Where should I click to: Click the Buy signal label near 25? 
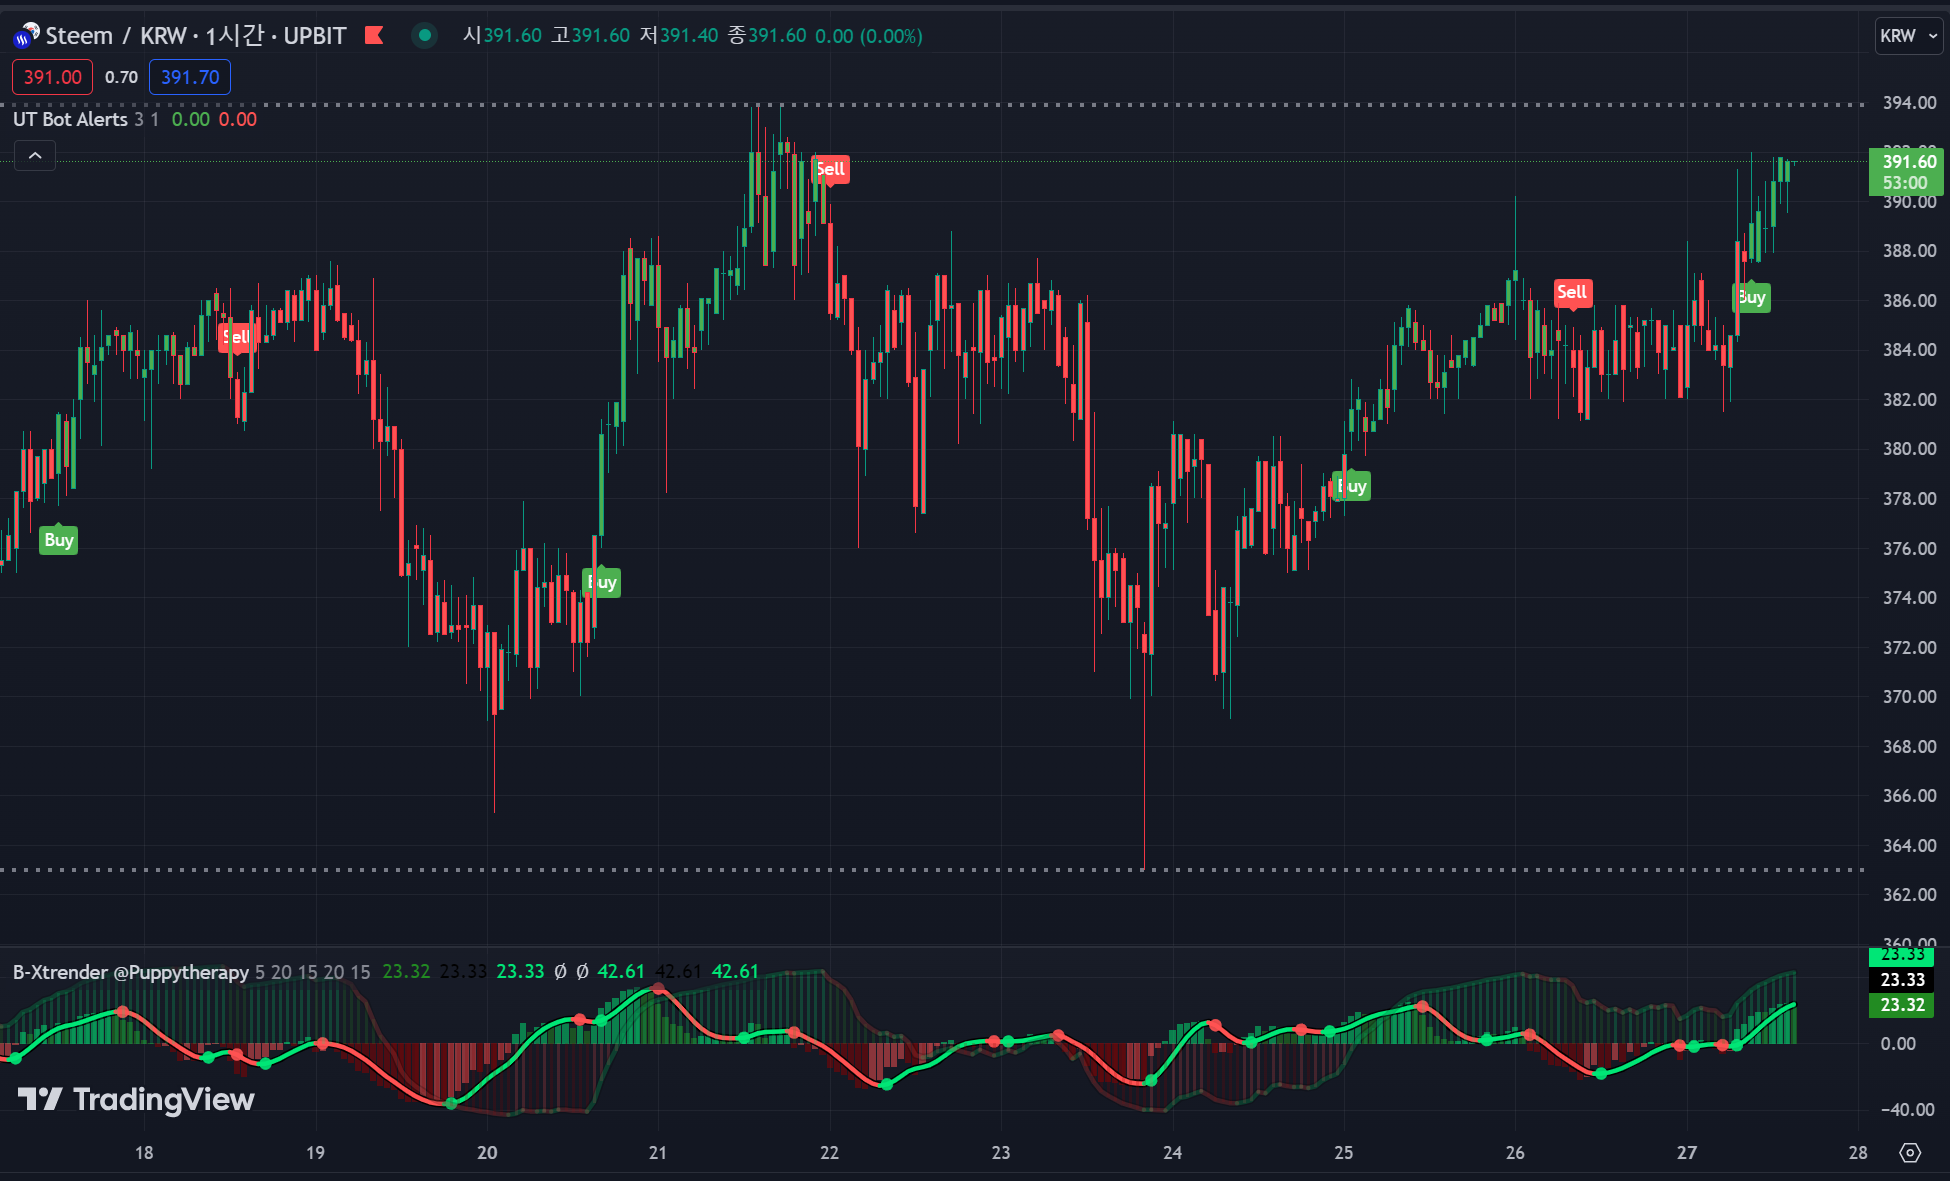(x=1352, y=487)
